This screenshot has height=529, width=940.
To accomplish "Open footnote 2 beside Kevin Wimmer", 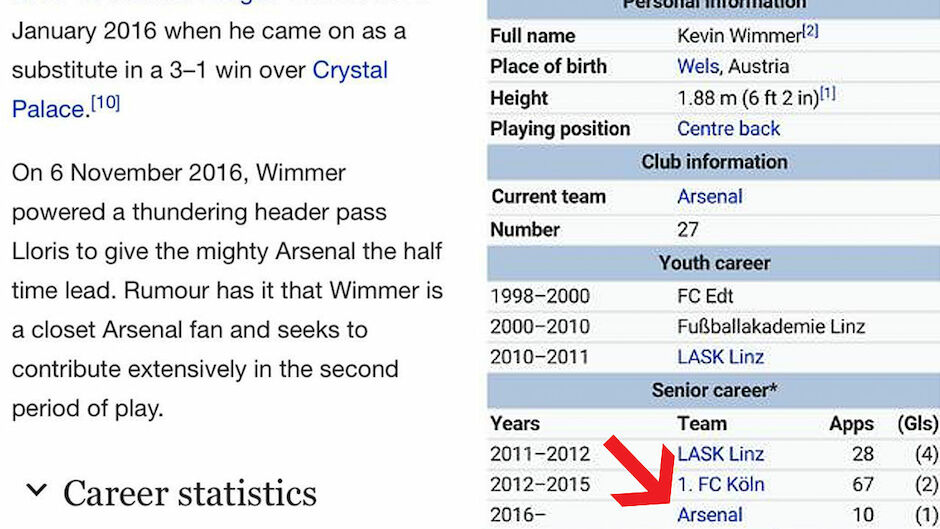I will pos(811,30).
